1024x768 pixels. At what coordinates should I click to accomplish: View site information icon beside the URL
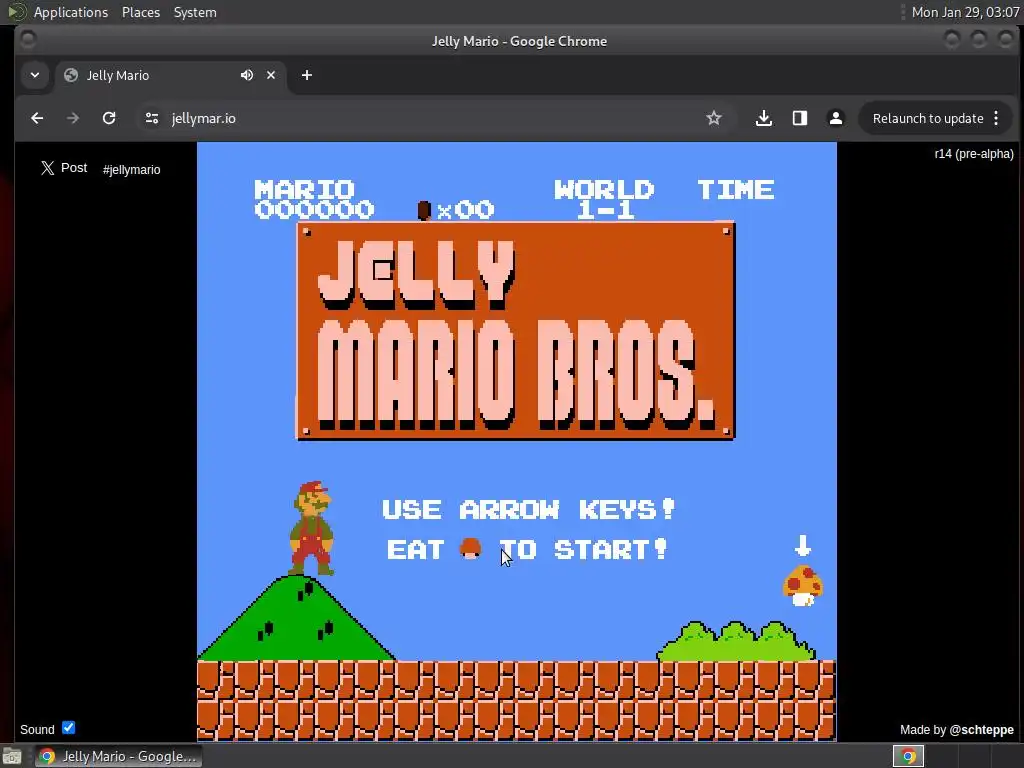click(x=152, y=118)
